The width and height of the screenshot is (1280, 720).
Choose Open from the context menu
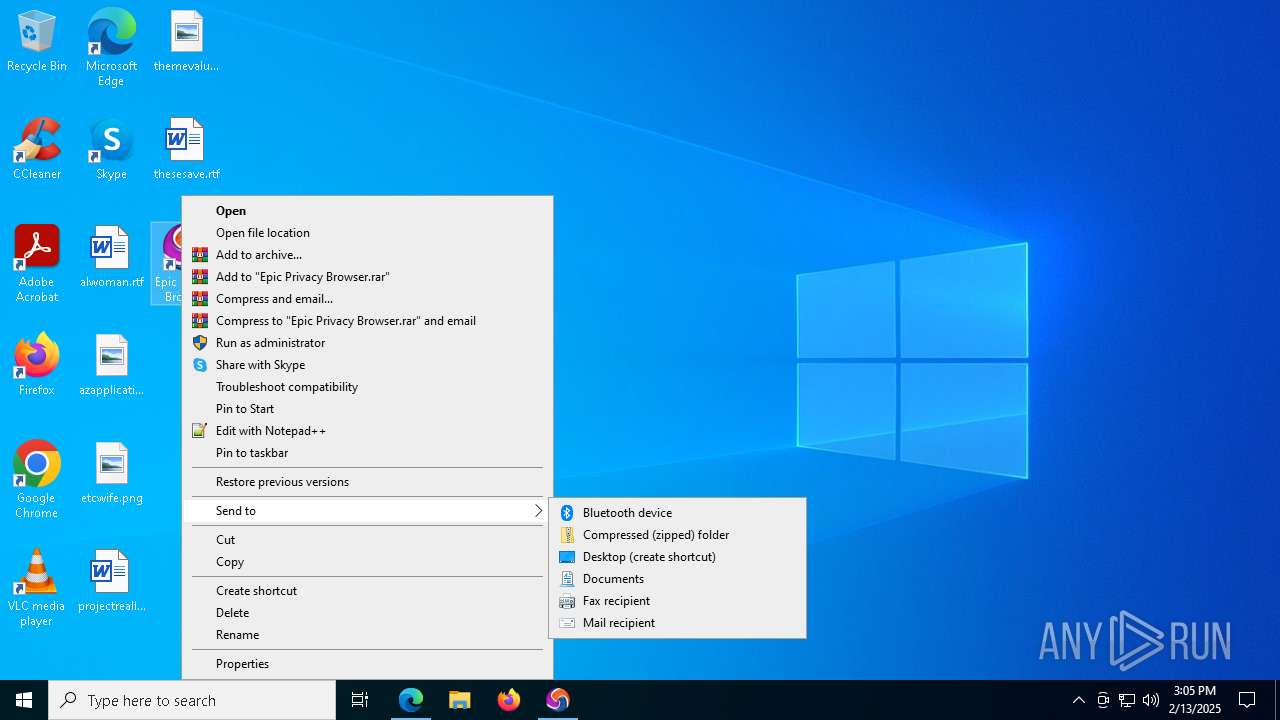click(x=367, y=211)
